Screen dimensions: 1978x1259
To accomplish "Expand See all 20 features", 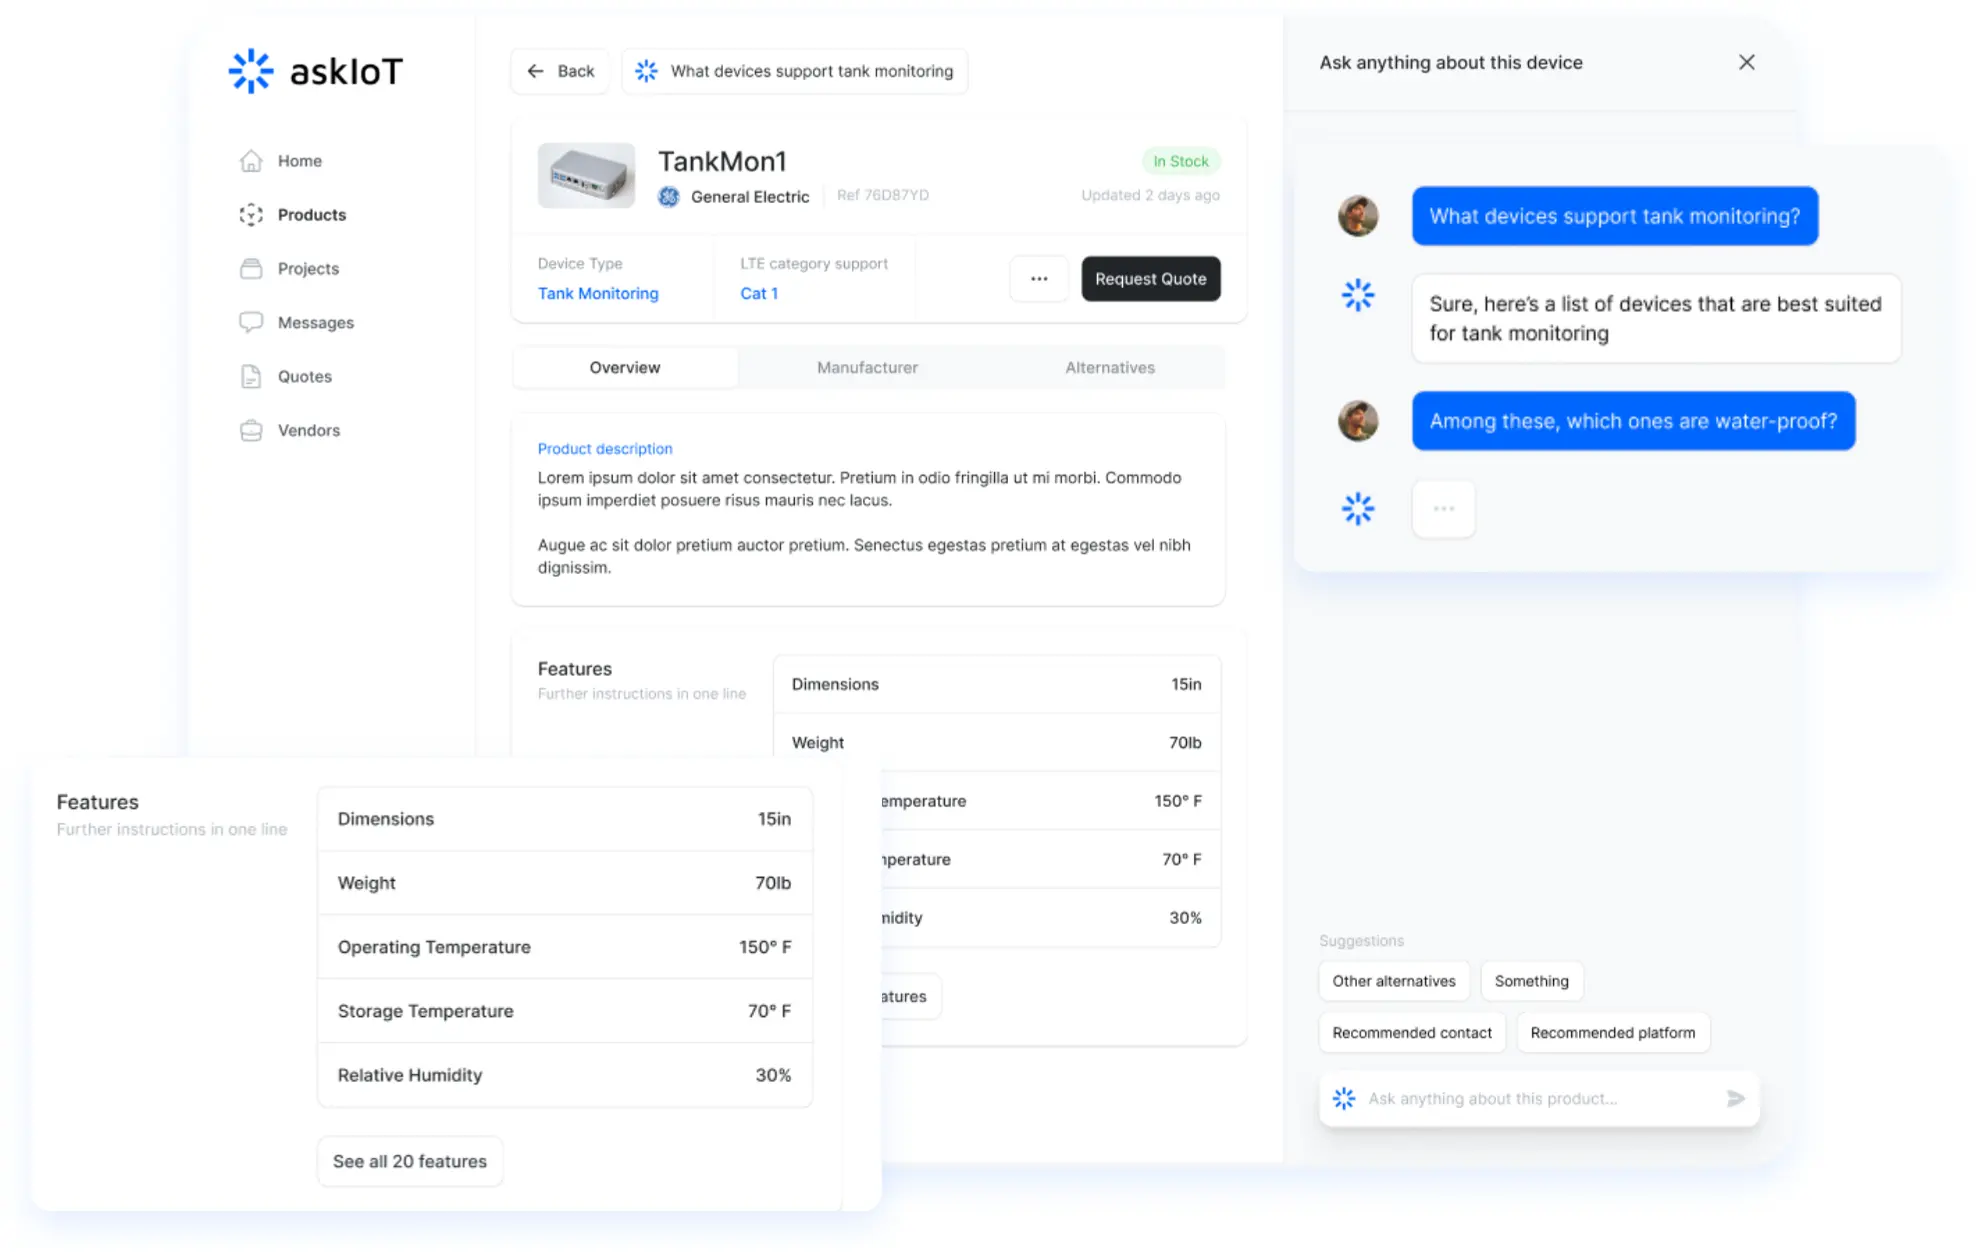I will coord(409,1161).
